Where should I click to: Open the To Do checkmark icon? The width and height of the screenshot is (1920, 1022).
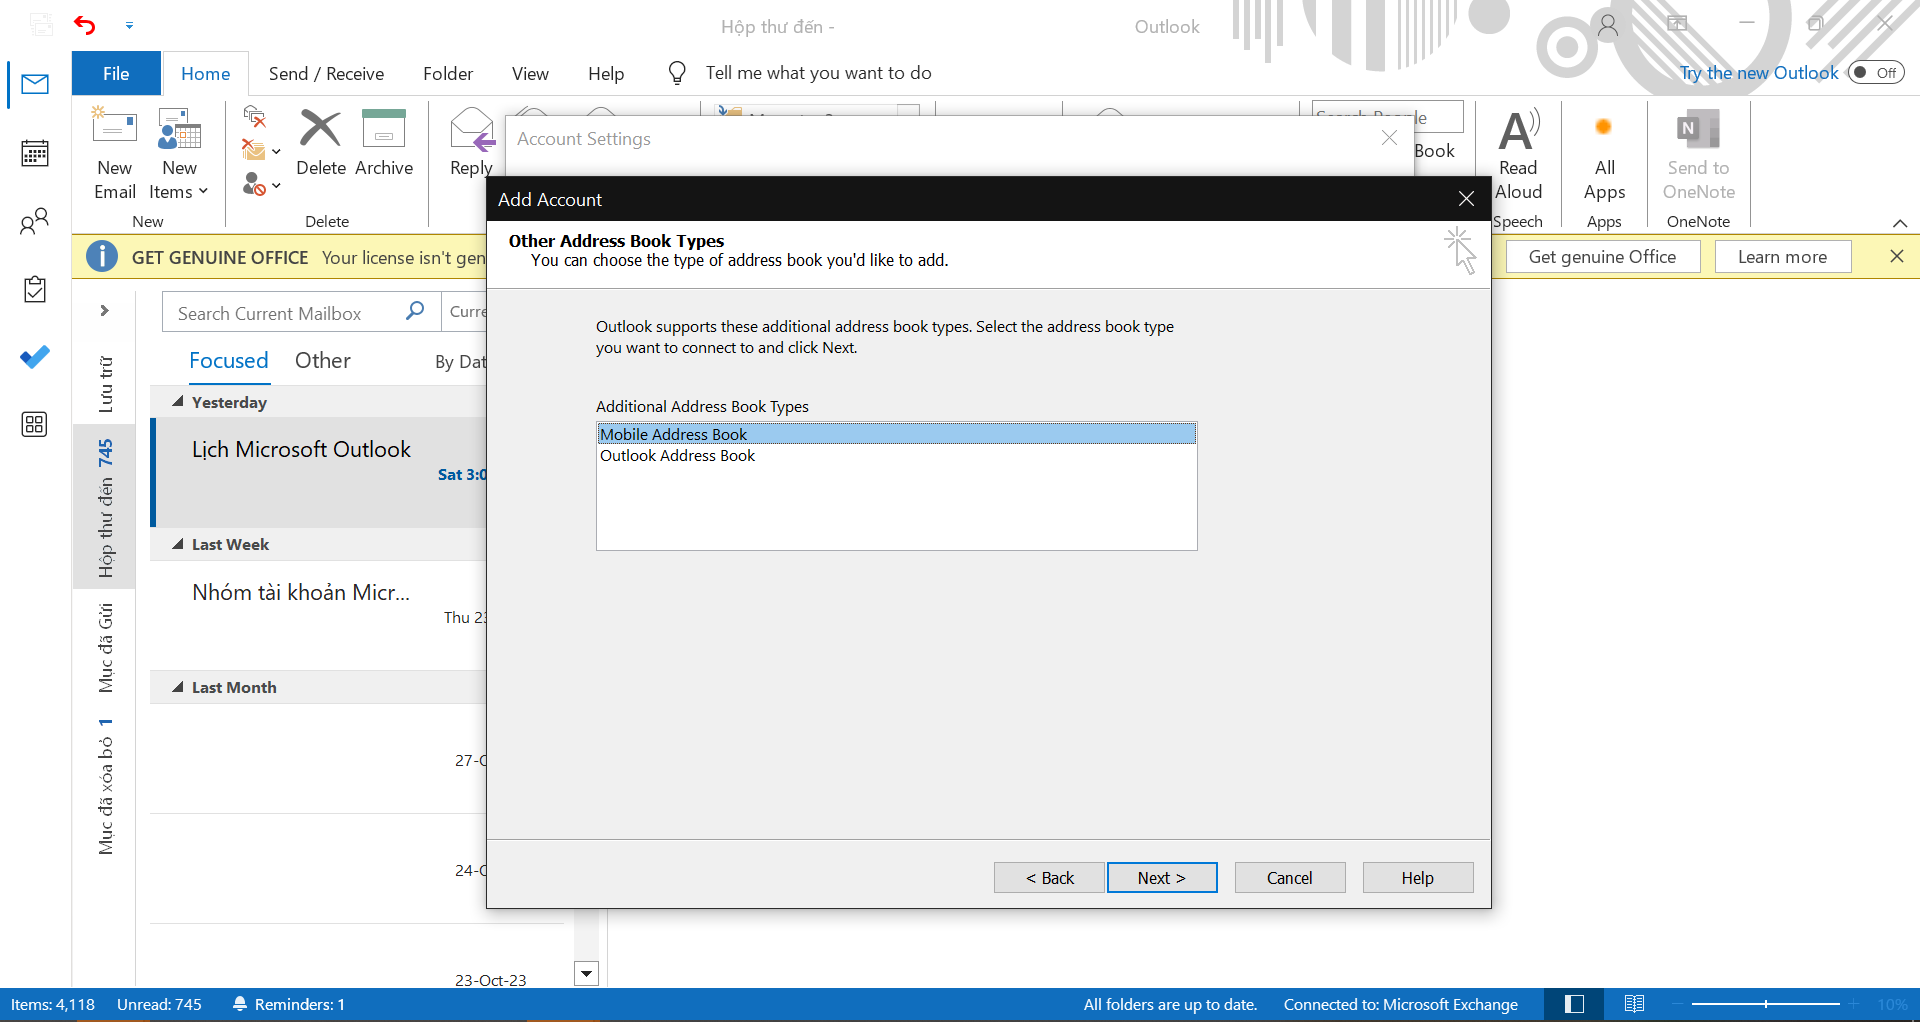click(x=35, y=357)
